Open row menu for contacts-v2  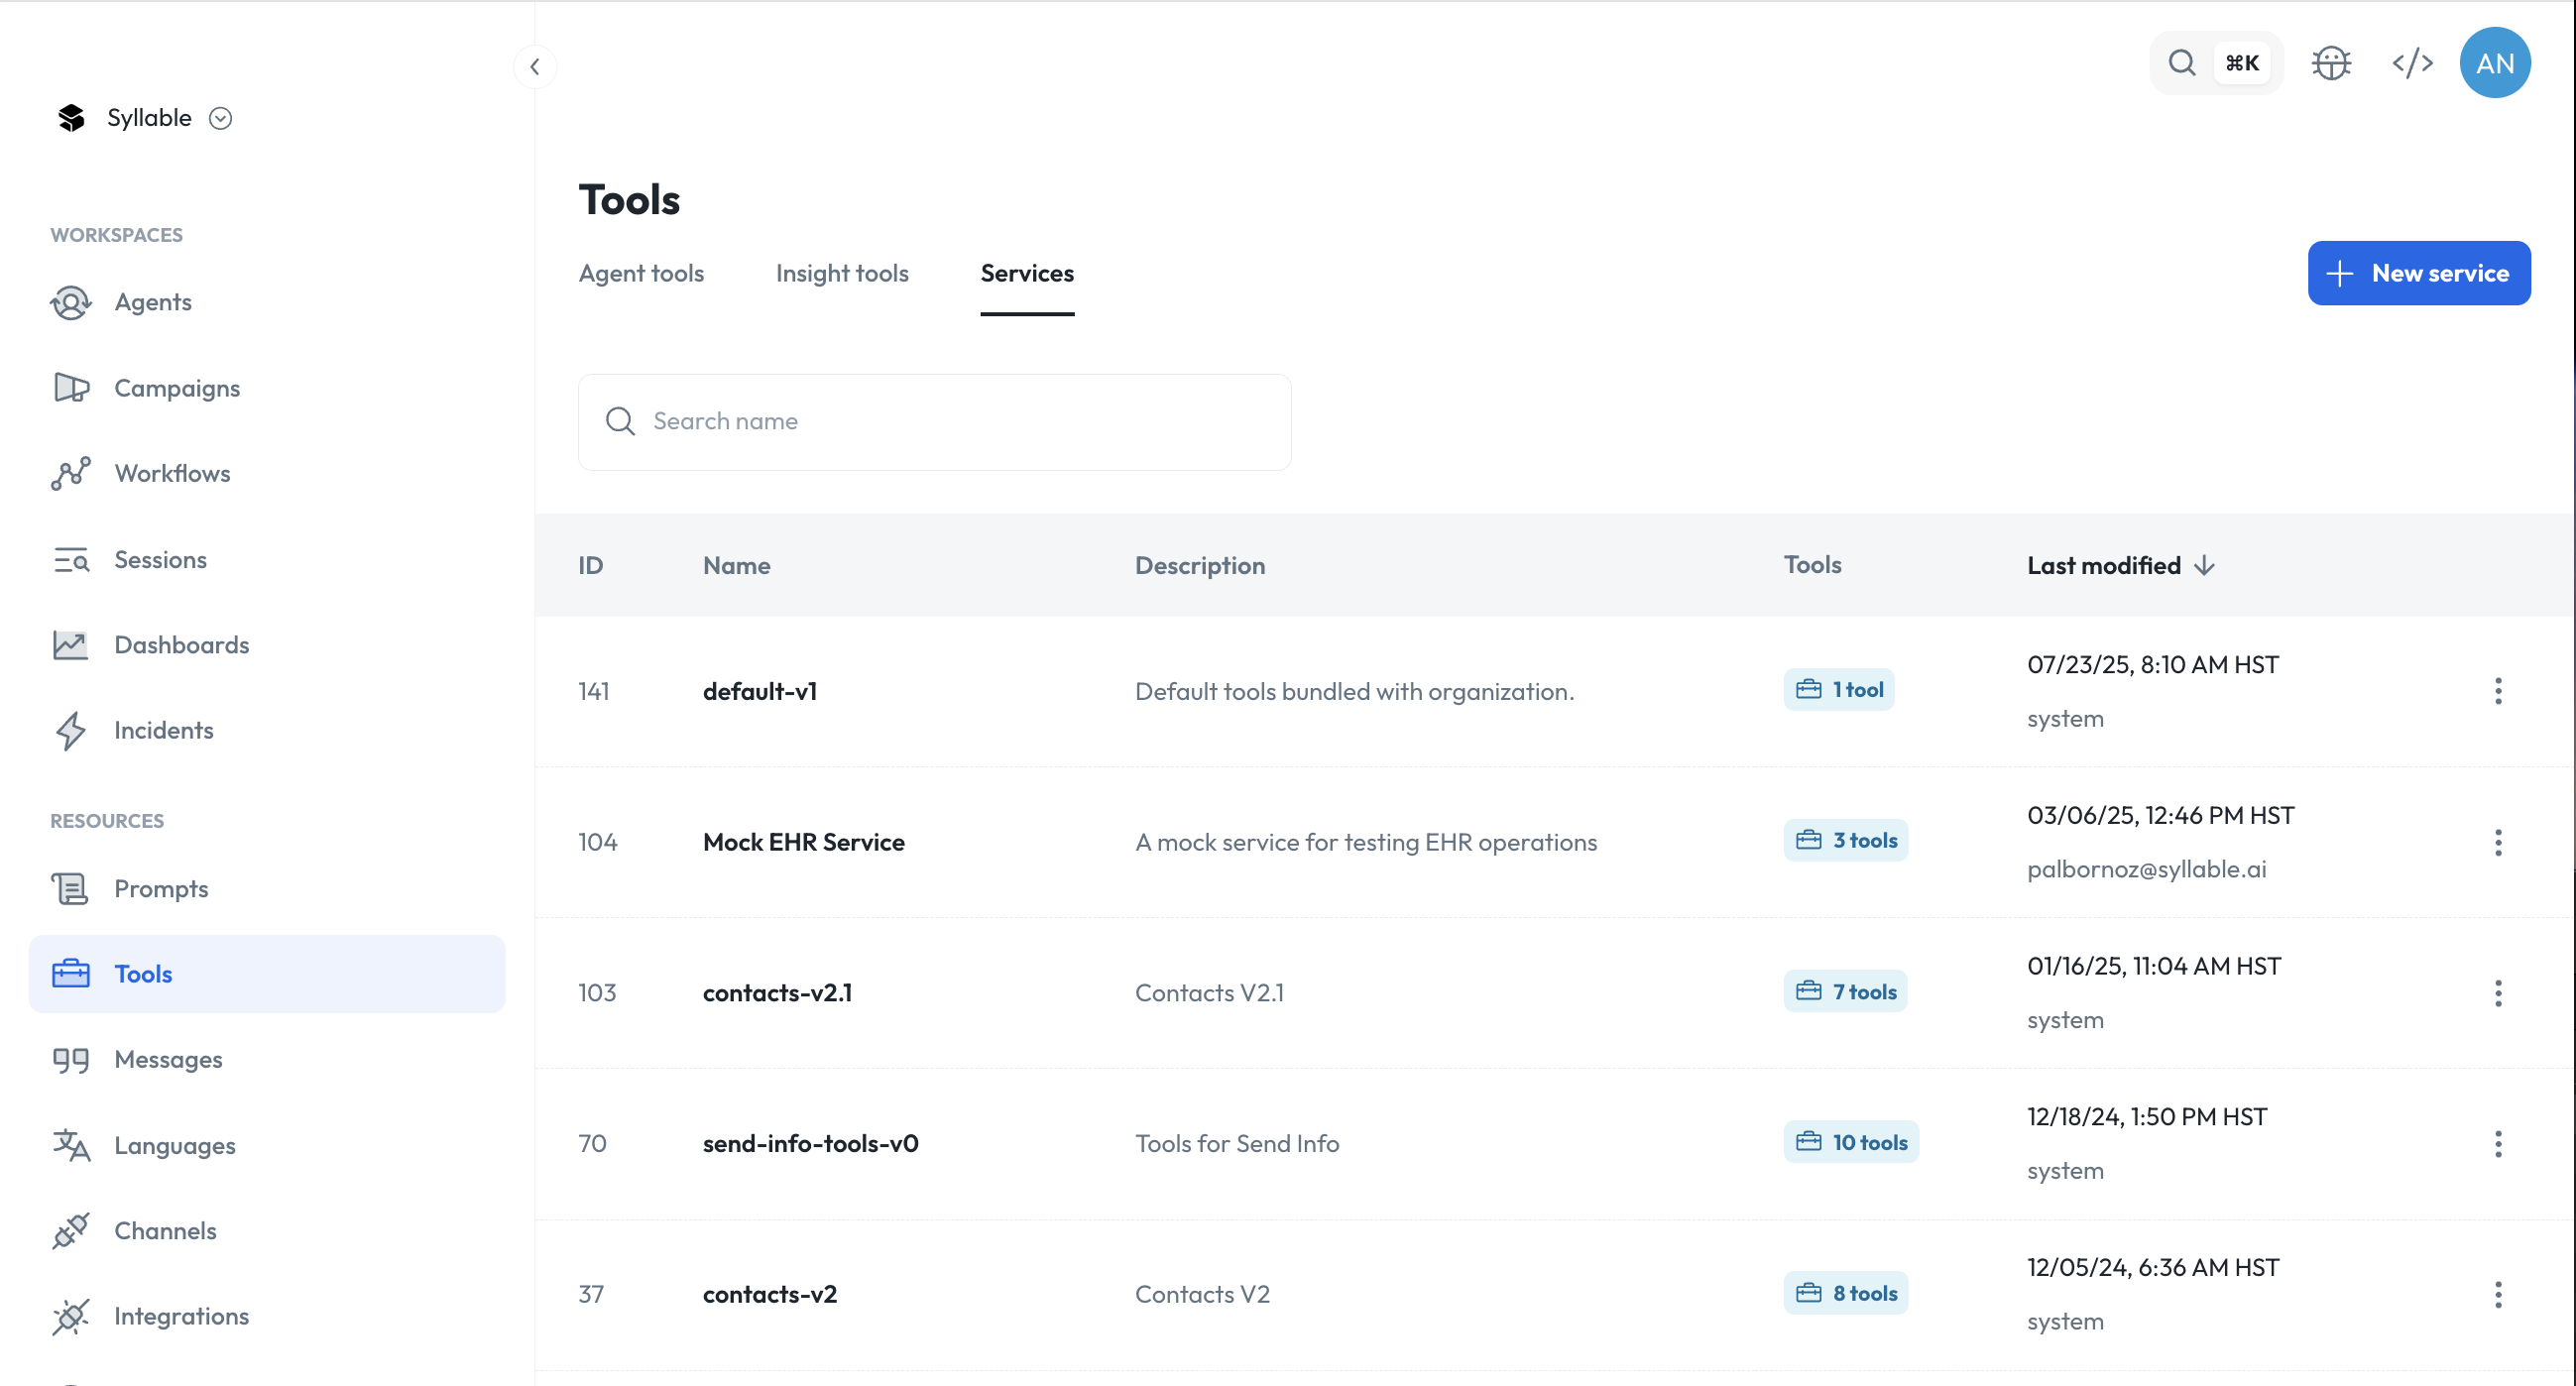(2497, 1295)
